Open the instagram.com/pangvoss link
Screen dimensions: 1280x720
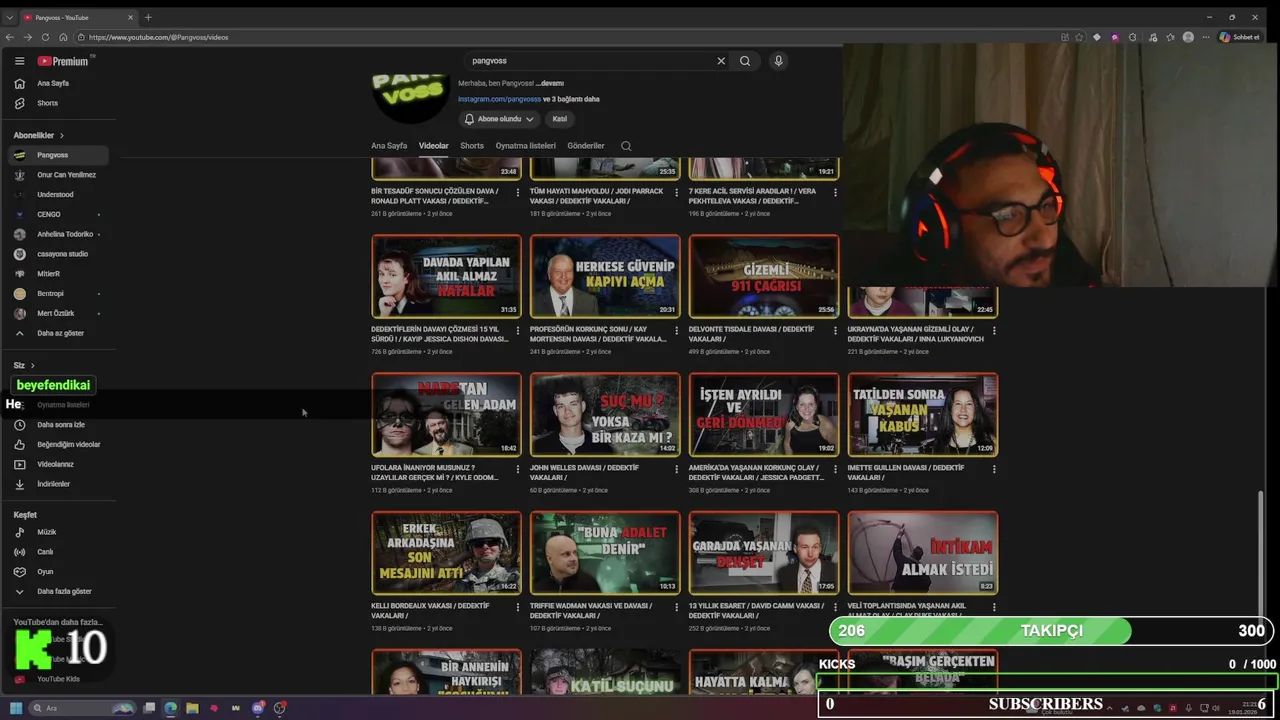(499, 99)
